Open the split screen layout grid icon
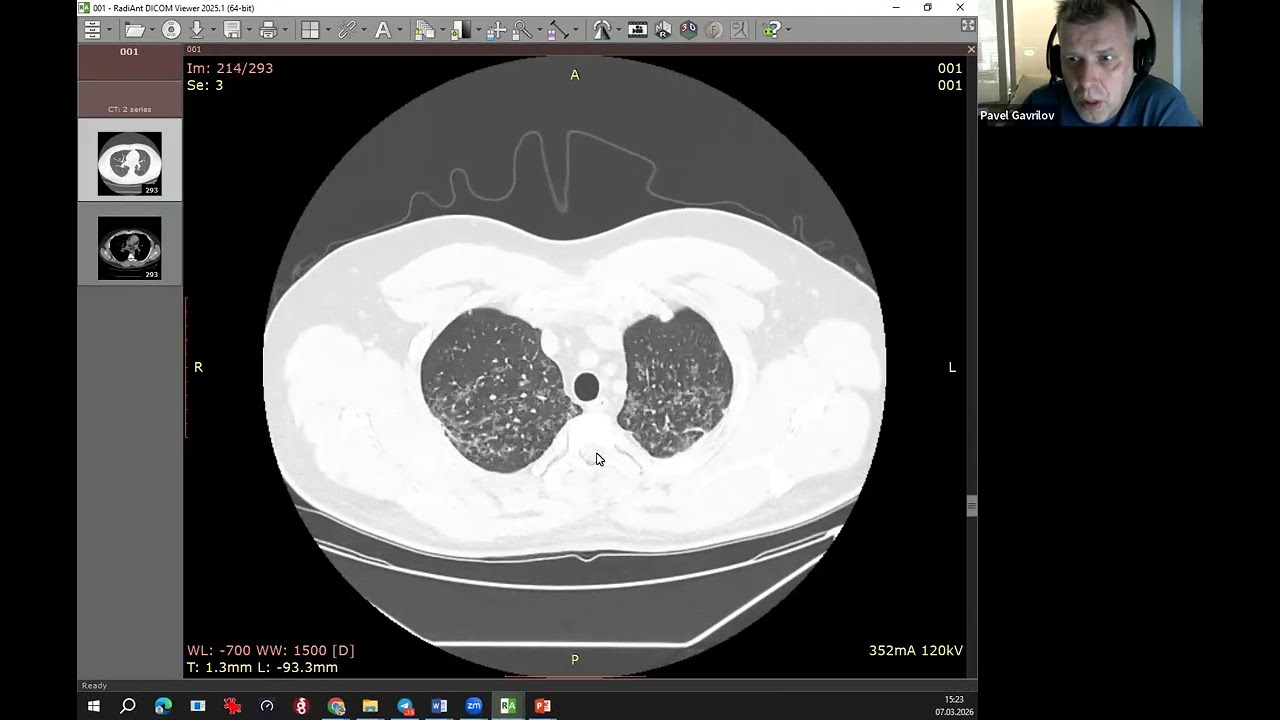This screenshot has height=720, width=1280. [x=310, y=30]
